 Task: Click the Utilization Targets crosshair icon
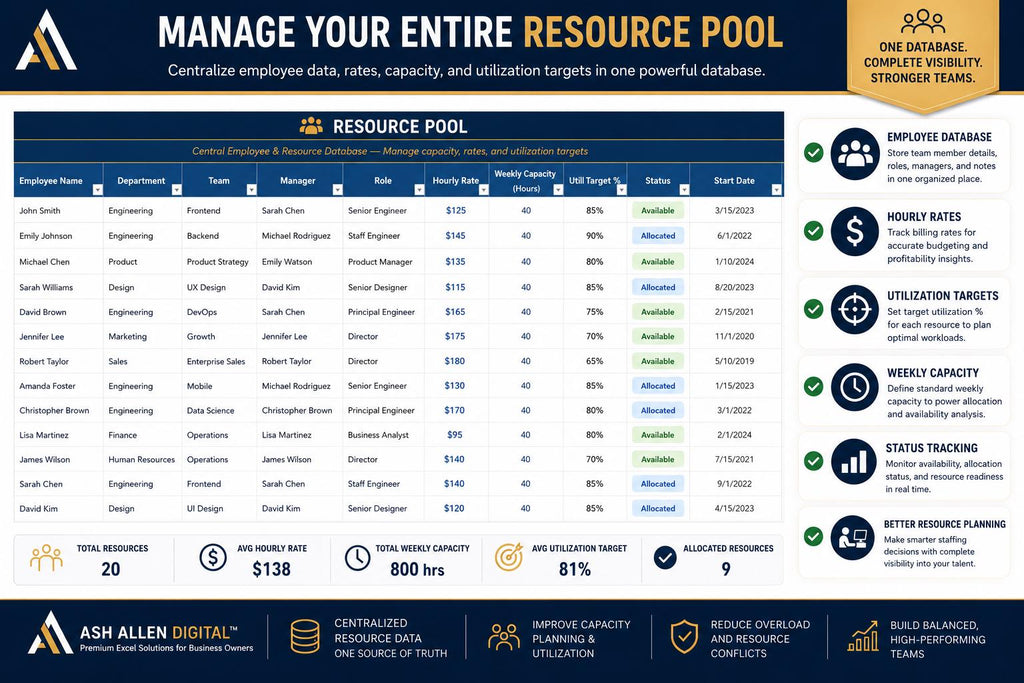coord(855,310)
